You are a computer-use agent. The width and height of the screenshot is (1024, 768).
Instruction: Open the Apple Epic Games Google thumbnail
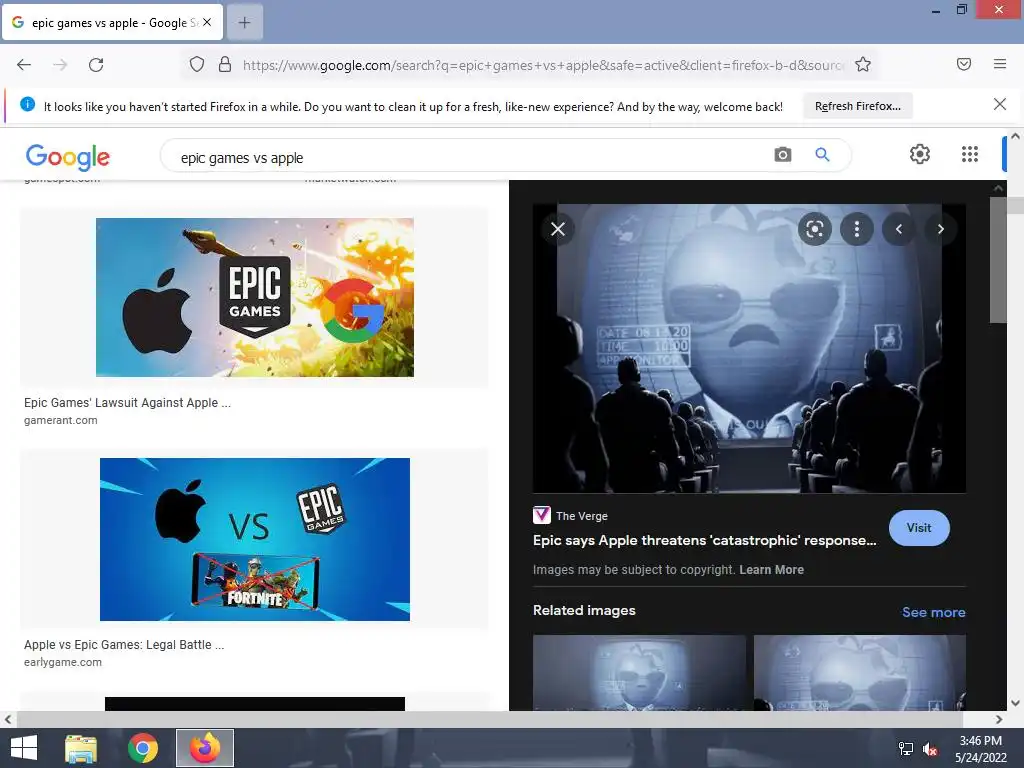click(255, 297)
